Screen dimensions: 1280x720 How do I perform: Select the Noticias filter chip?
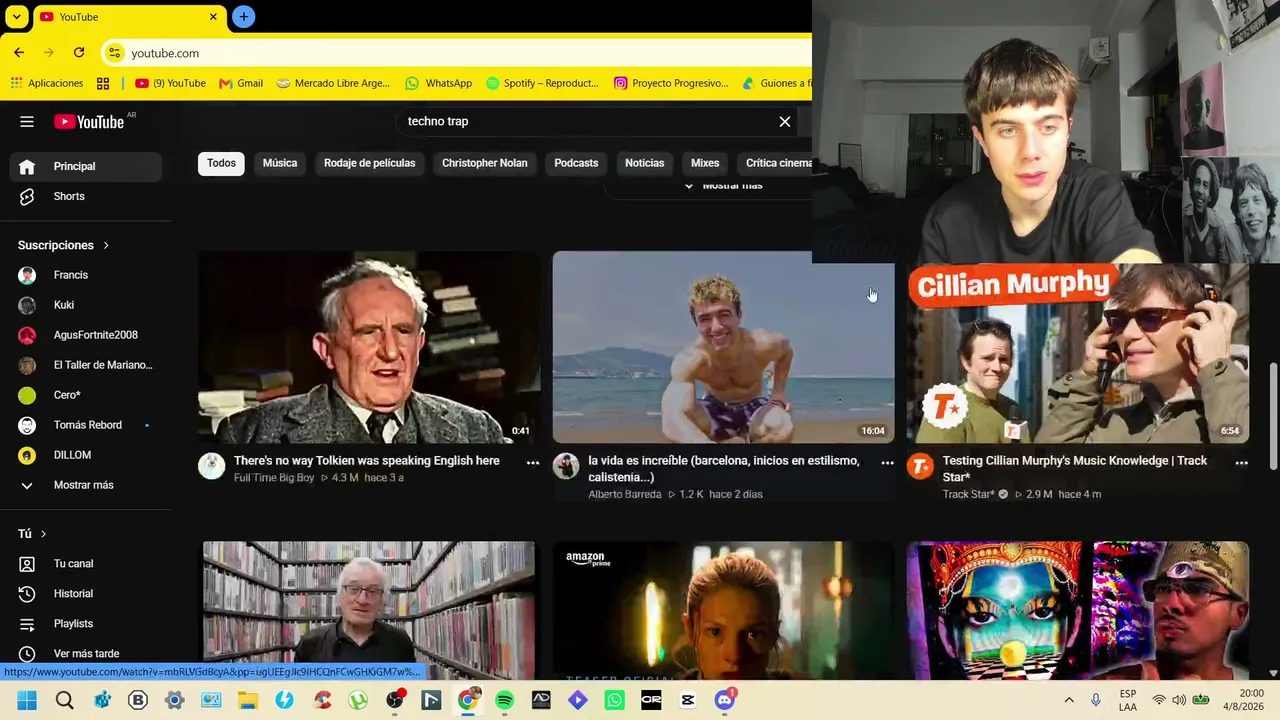(644, 163)
